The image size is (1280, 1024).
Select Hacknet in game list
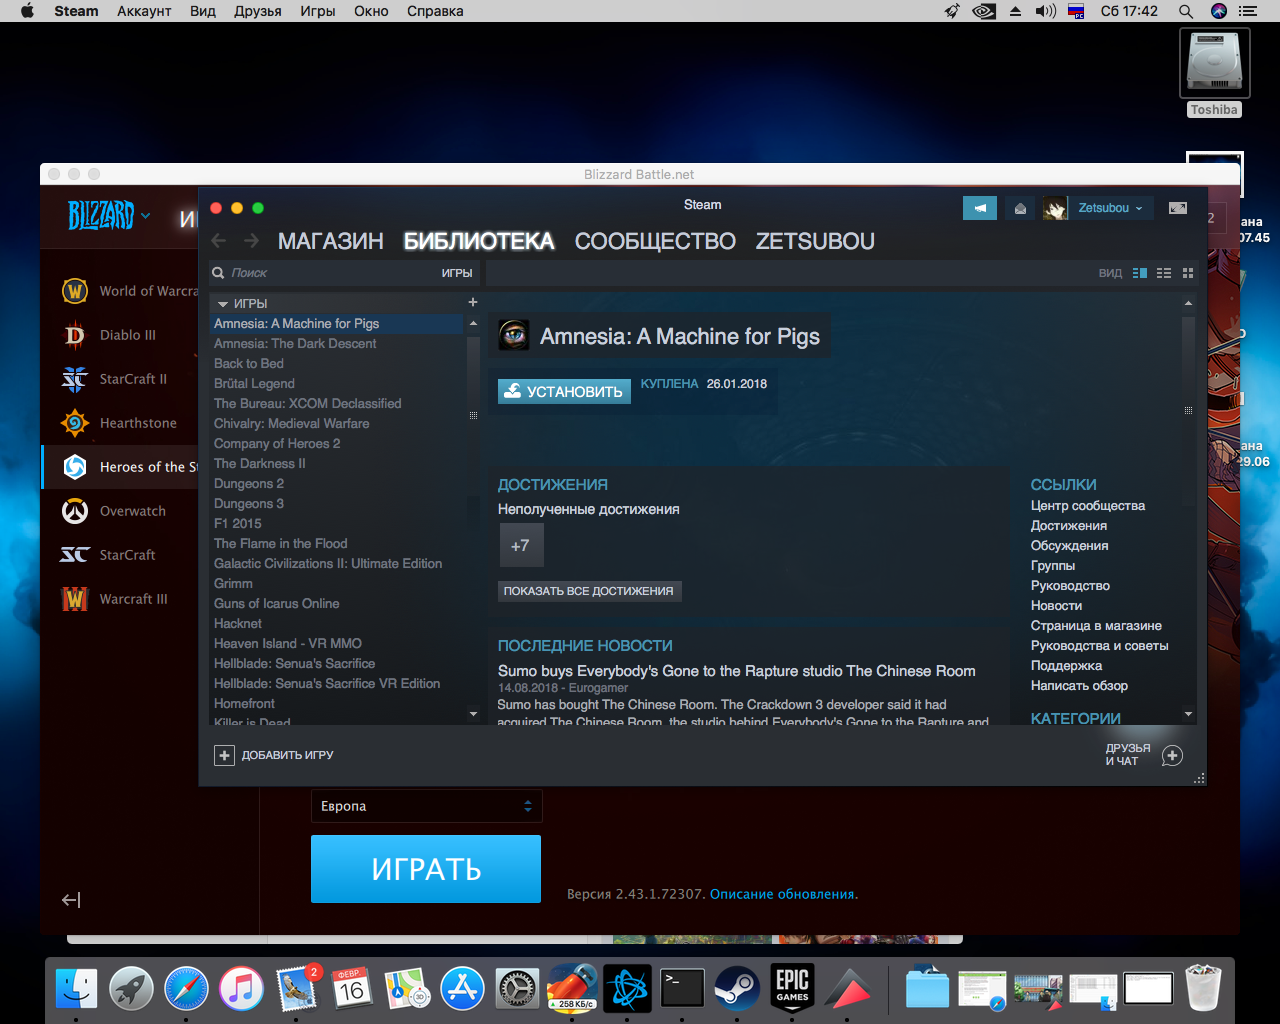point(238,624)
